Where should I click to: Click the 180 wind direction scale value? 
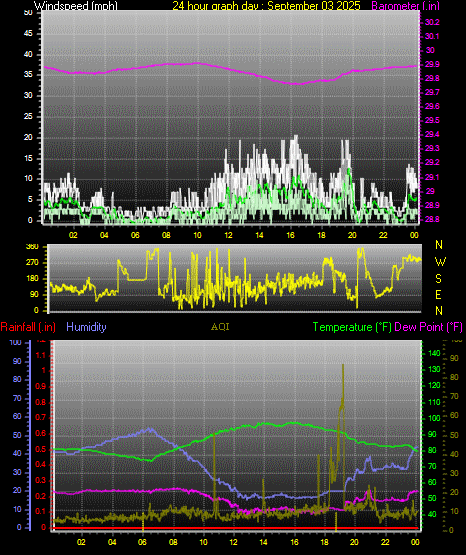(x=32, y=279)
